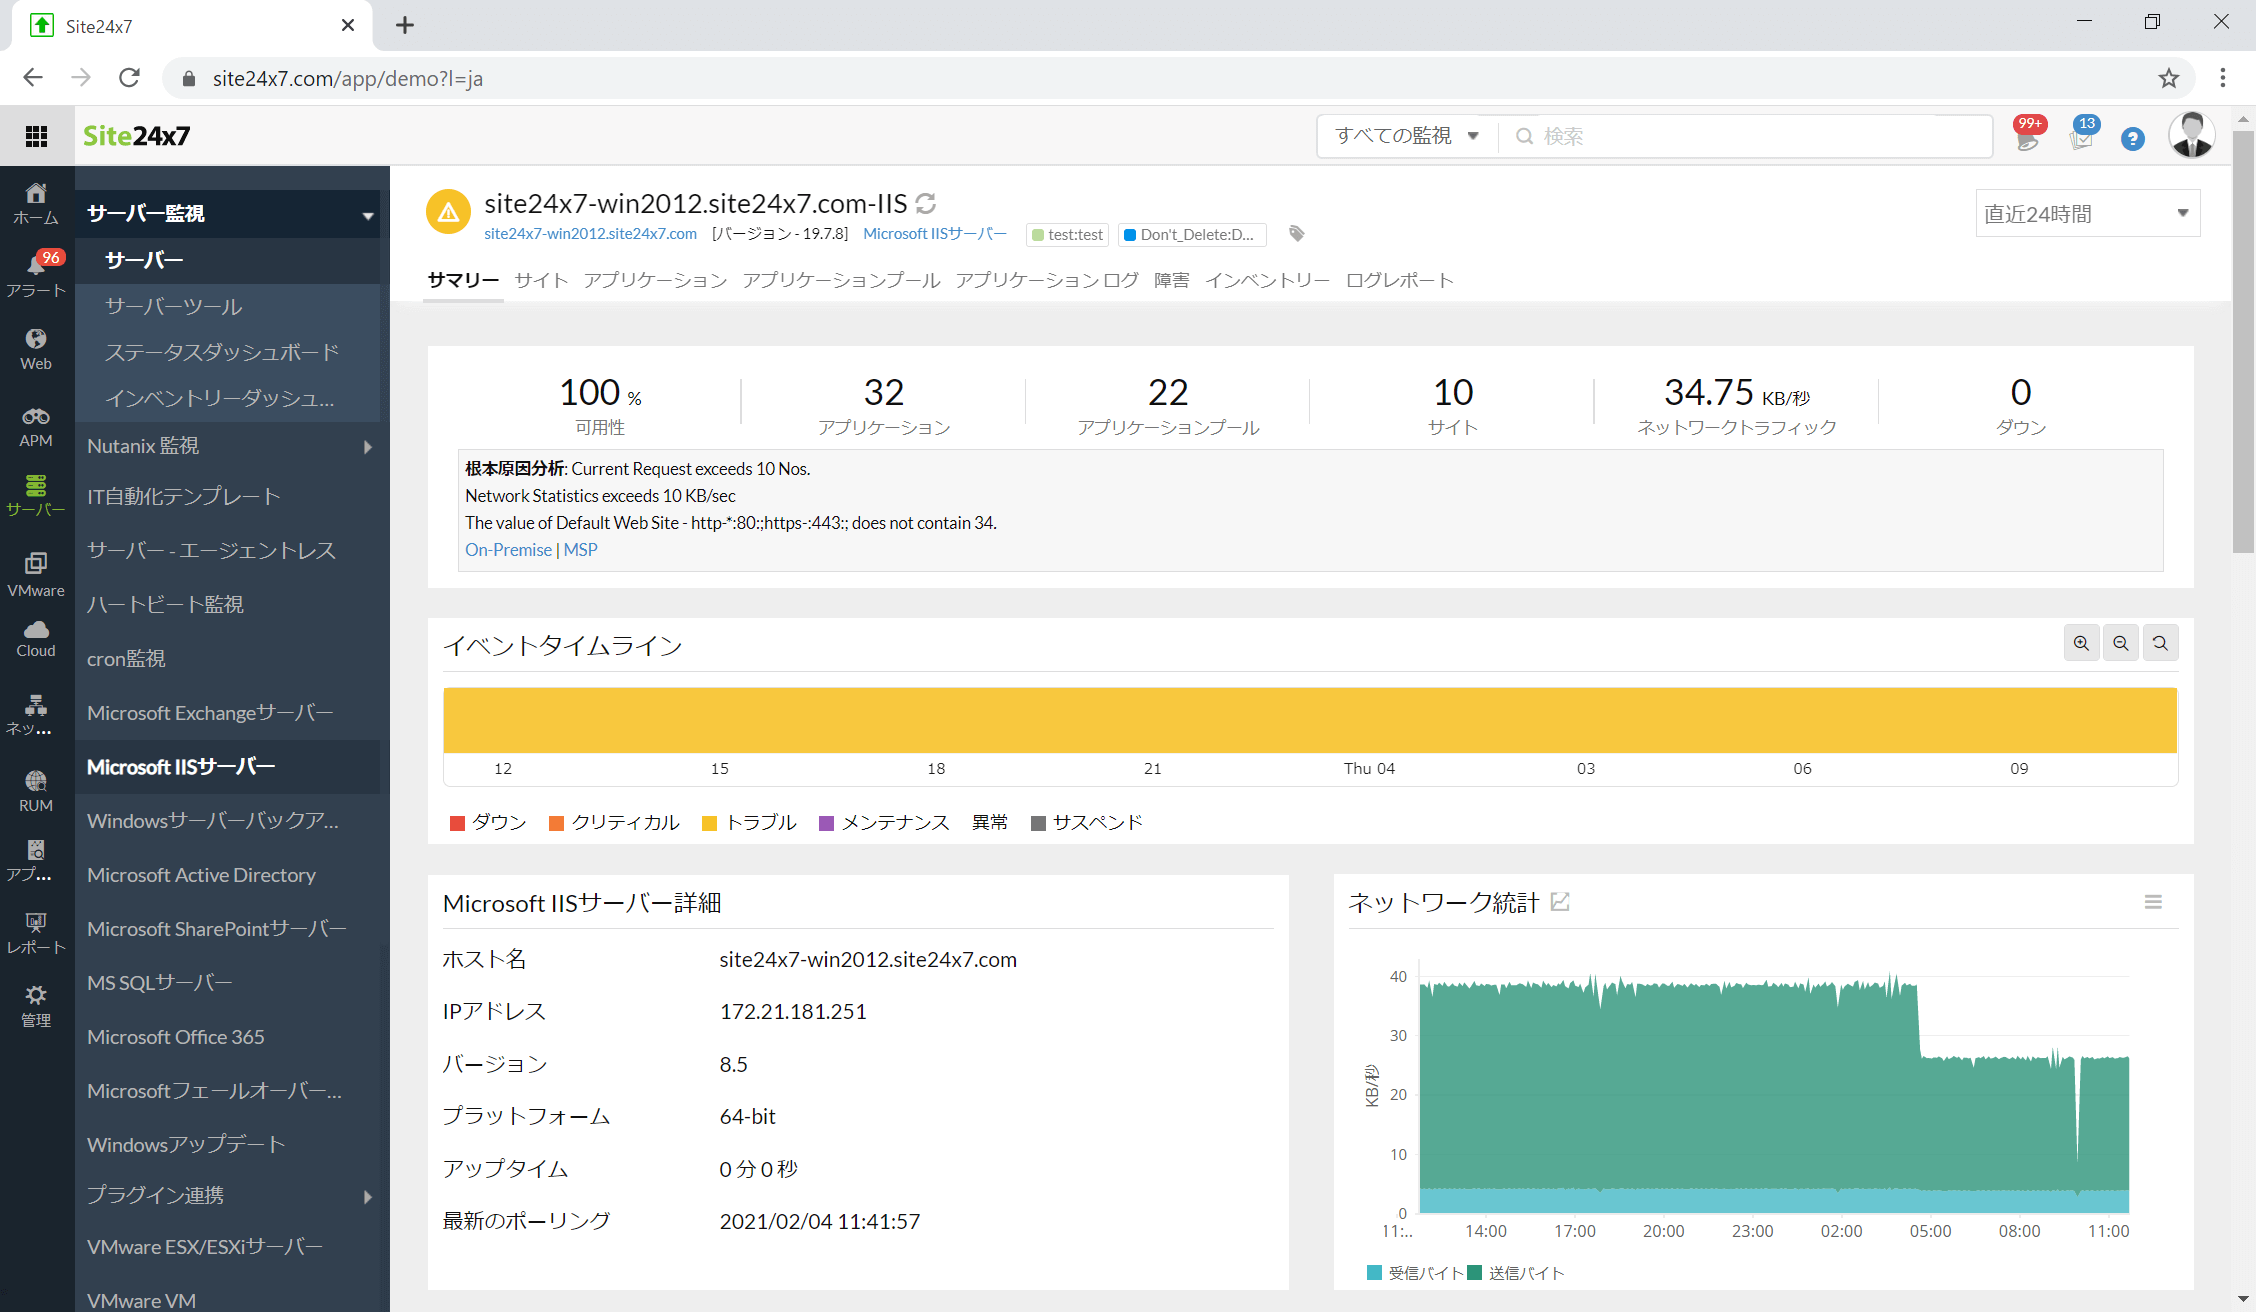This screenshot has width=2256, height=1312.
Task: Switch to the アプリケーションプール tab
Action: [841, 280]
